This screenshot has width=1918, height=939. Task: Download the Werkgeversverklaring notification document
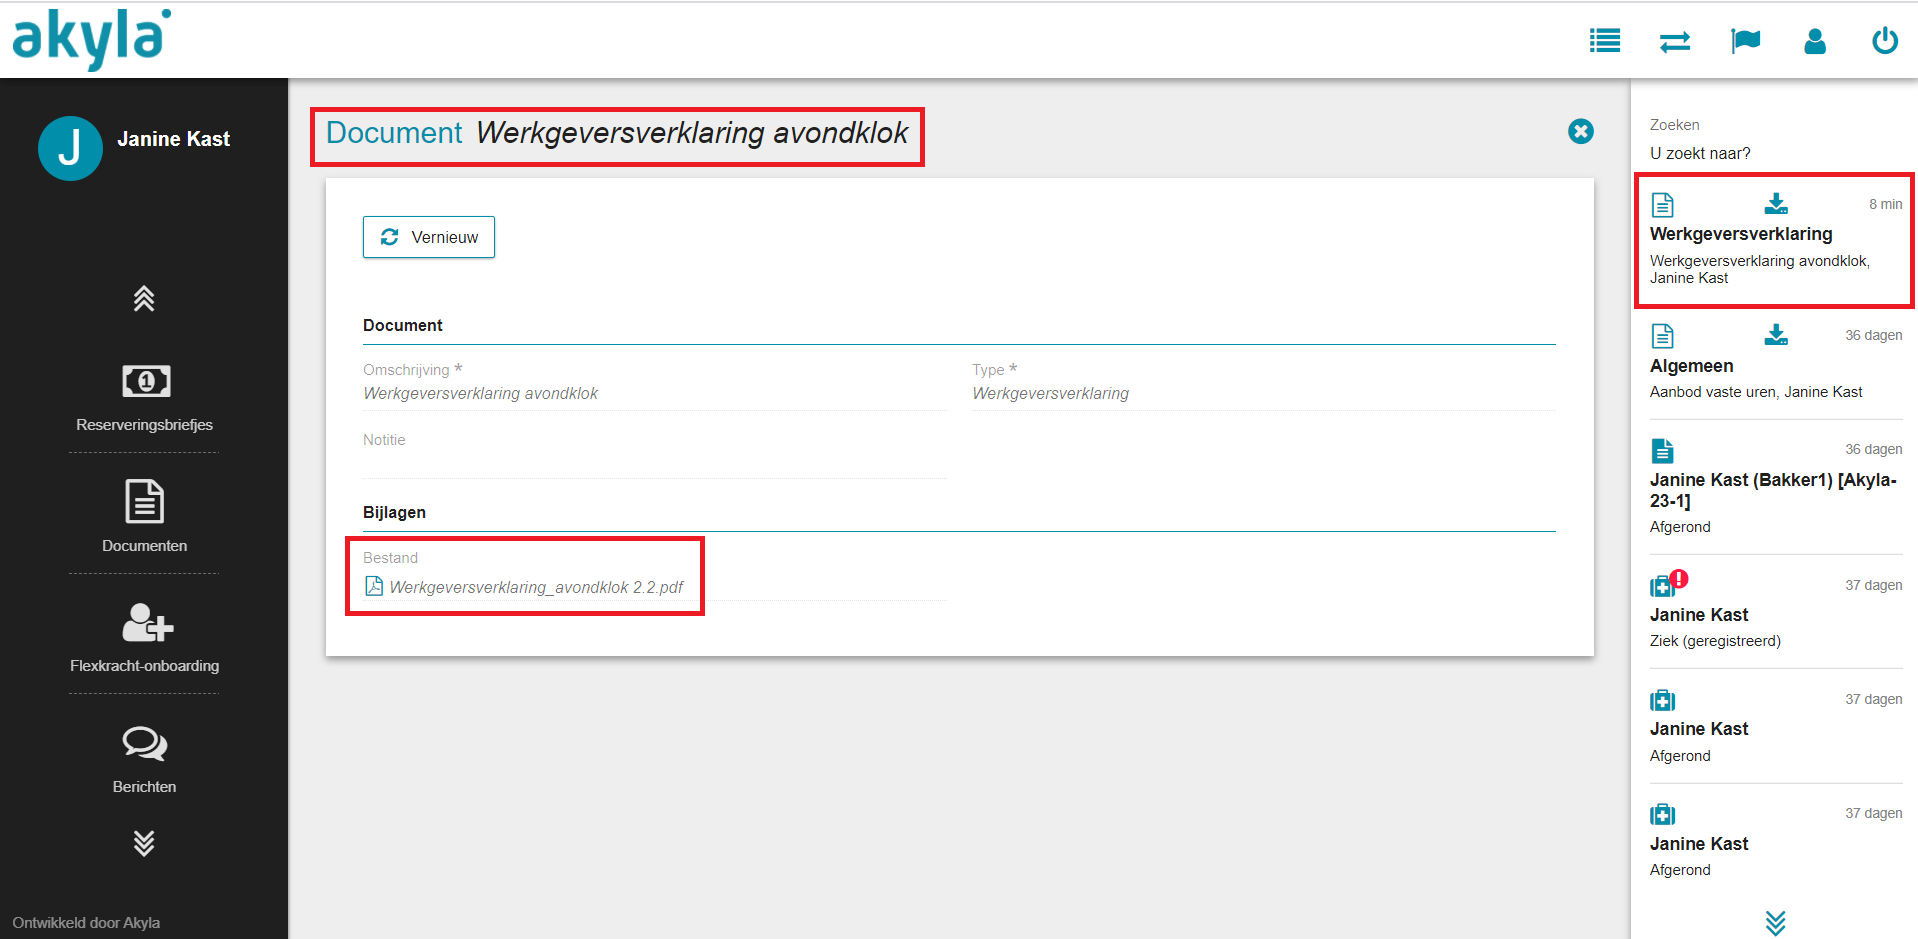point(1776,204)
